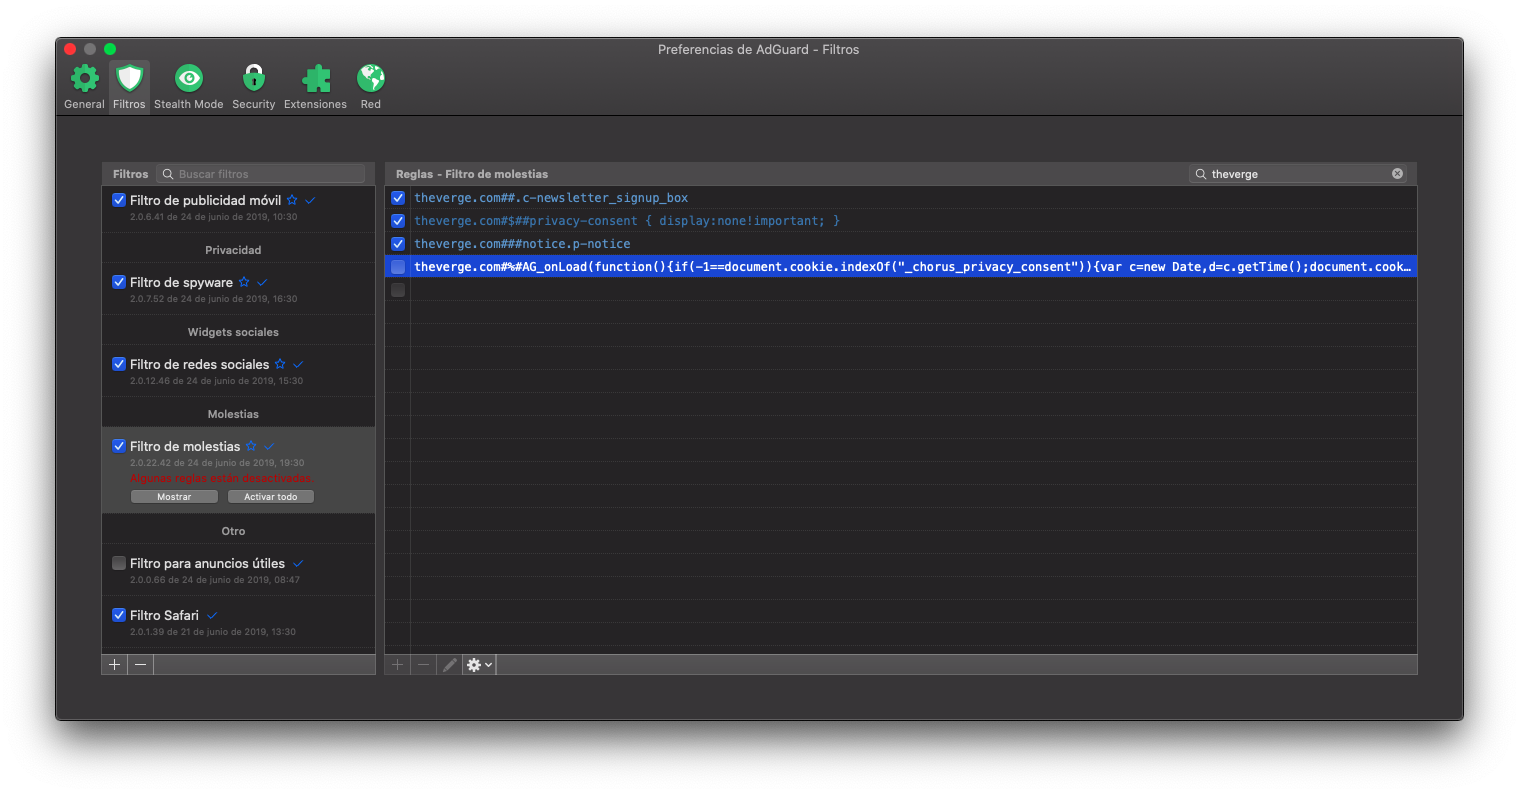Click the Mostrar button
The width and height of the screenshot is (1519, 794).
pyautogui.click(x=174, y=497)
